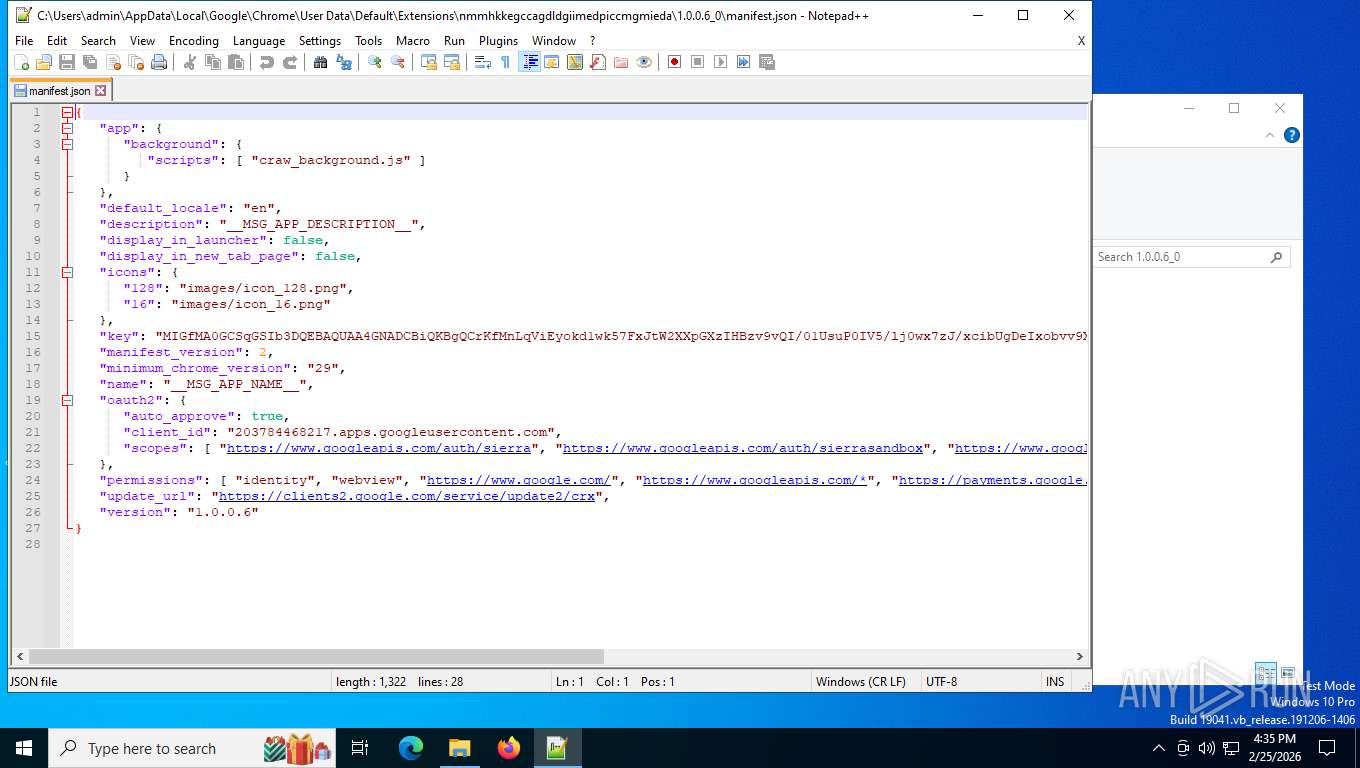Image resolution: width=1360 pixels, height=768 pixels.
Task: Click the Save recorded macro icon
Action: pos(766,62)
